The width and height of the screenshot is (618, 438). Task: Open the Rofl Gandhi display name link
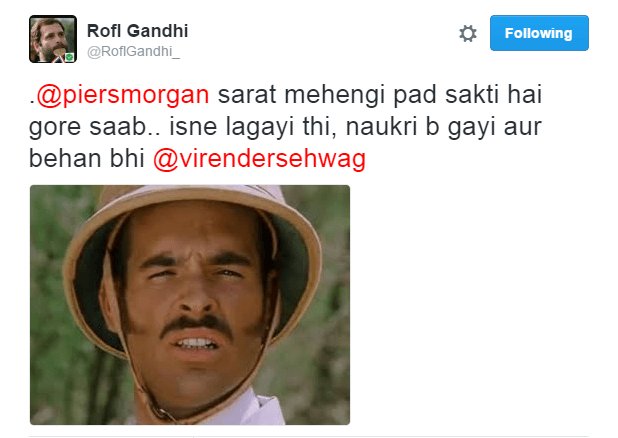138,31
